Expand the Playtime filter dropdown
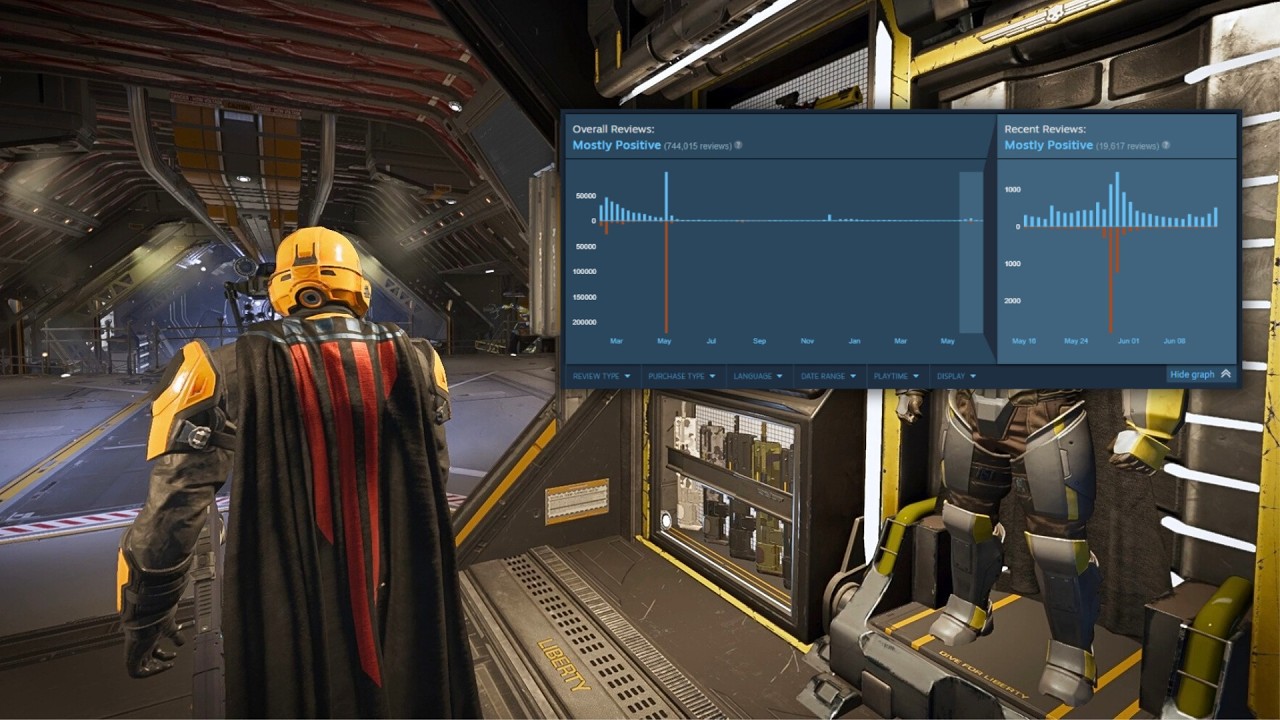The width and height of the screenshot is (1280, 720). [x=896, y=376]
